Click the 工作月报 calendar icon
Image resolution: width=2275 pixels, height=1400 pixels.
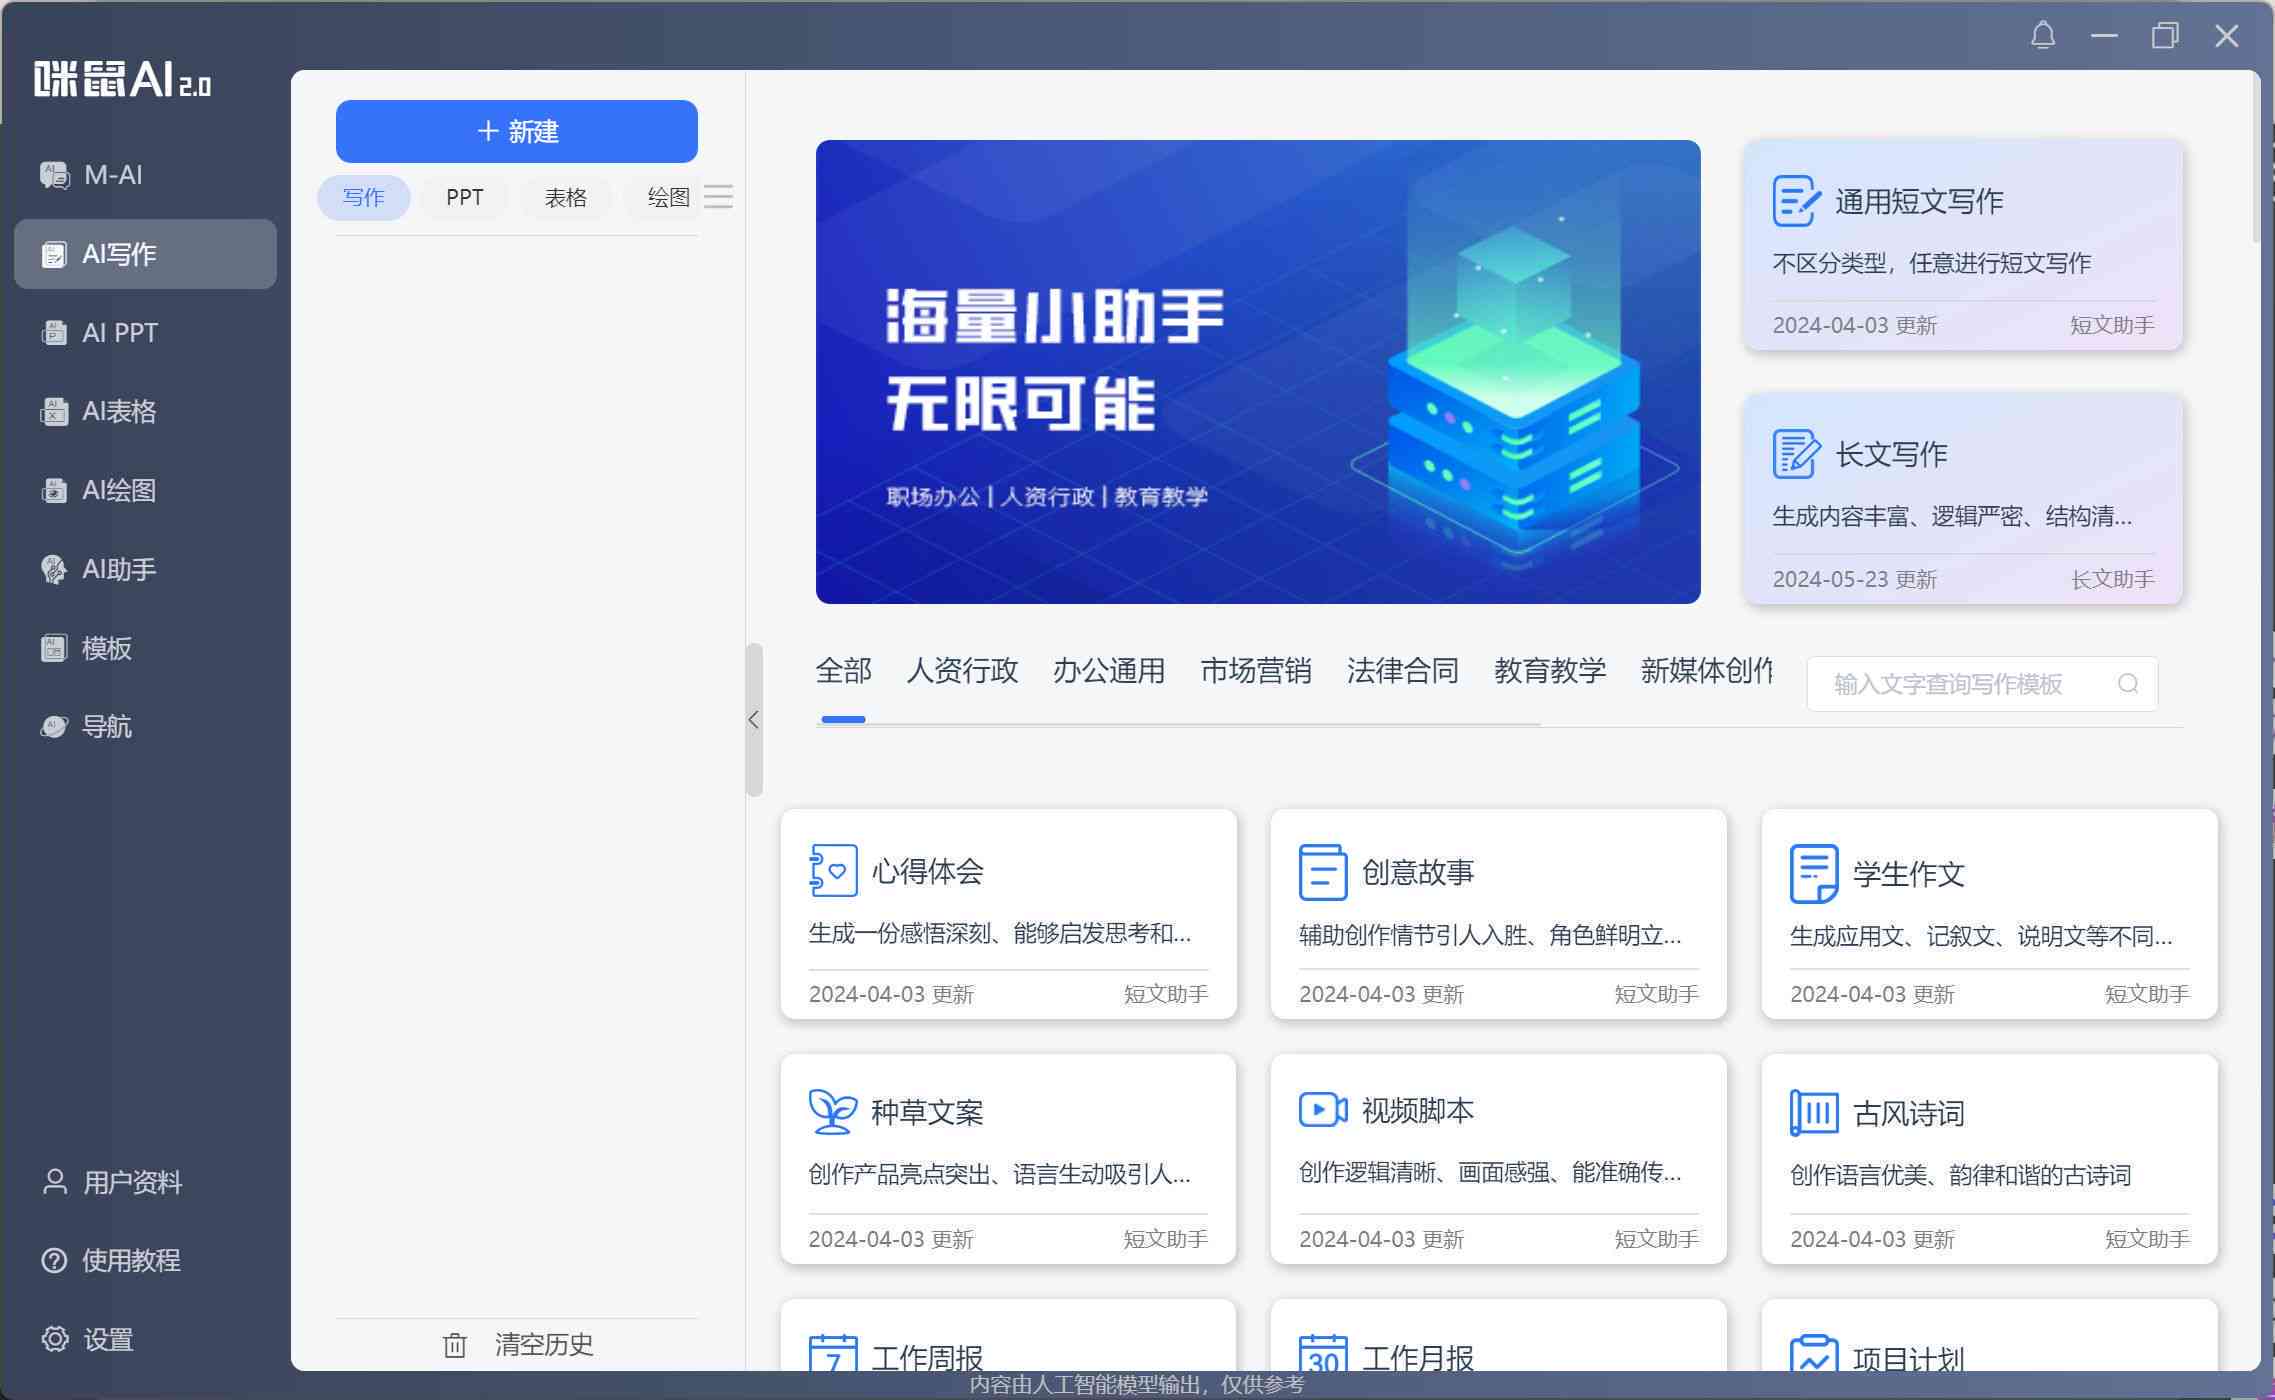pos(1322,1353)
